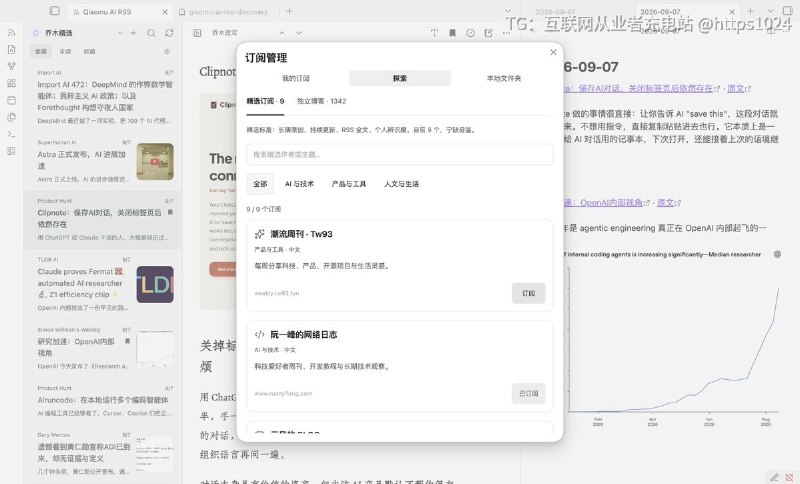The height and width of the screenshot is (484, 800).
Task: Open the Airuncode article from Product Hunt
Action: 105,401
